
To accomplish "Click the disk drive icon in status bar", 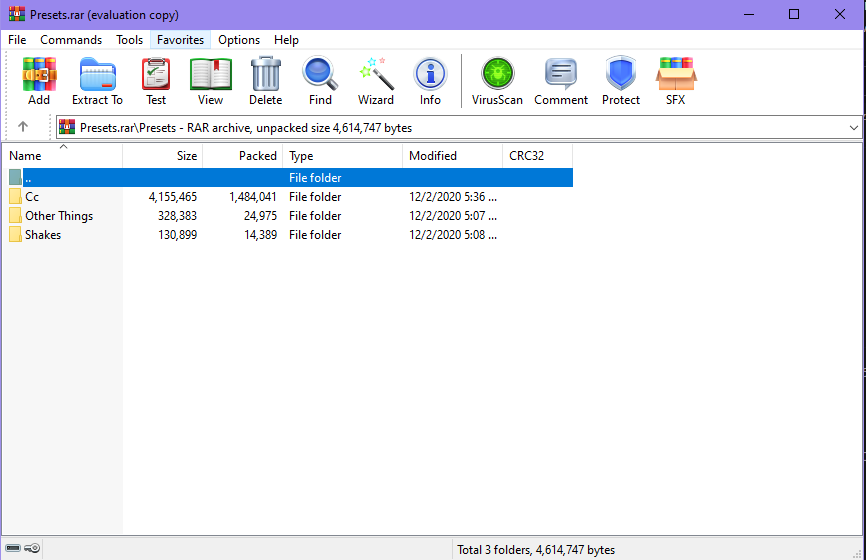I will pyautogui.click(x=13, y=548).
